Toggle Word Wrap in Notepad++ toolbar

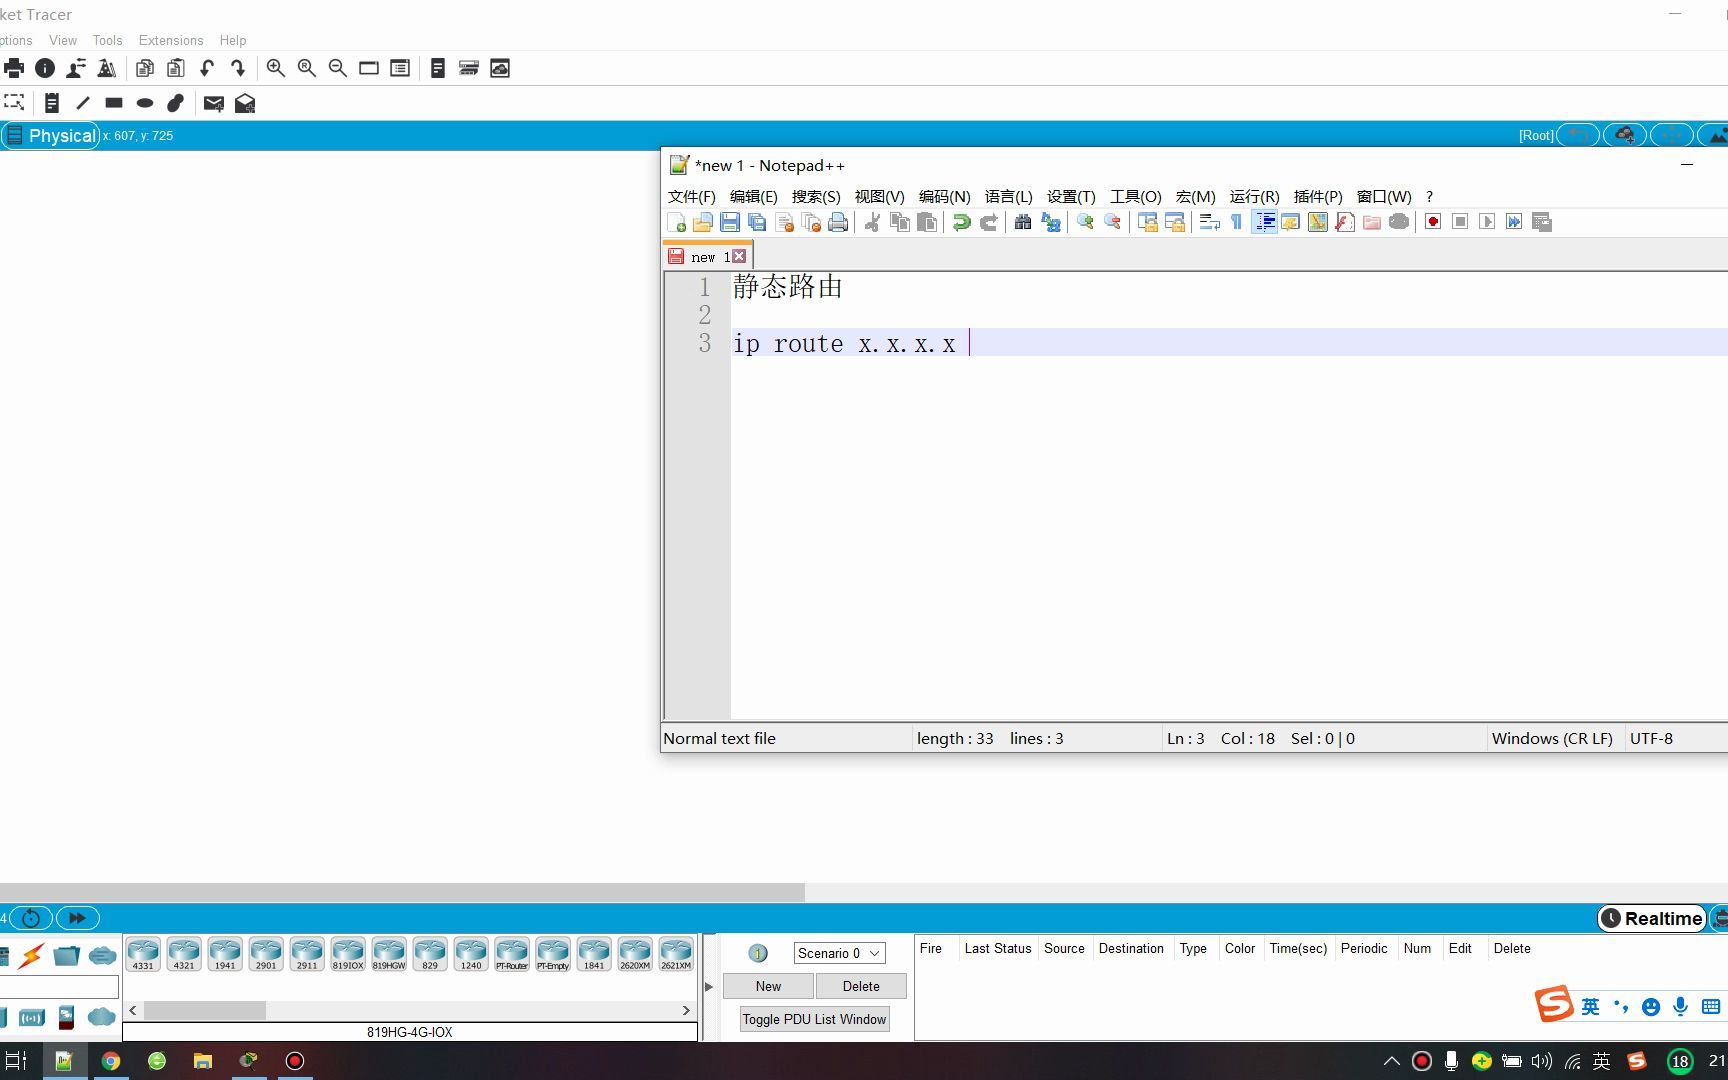click(1208, 222)
